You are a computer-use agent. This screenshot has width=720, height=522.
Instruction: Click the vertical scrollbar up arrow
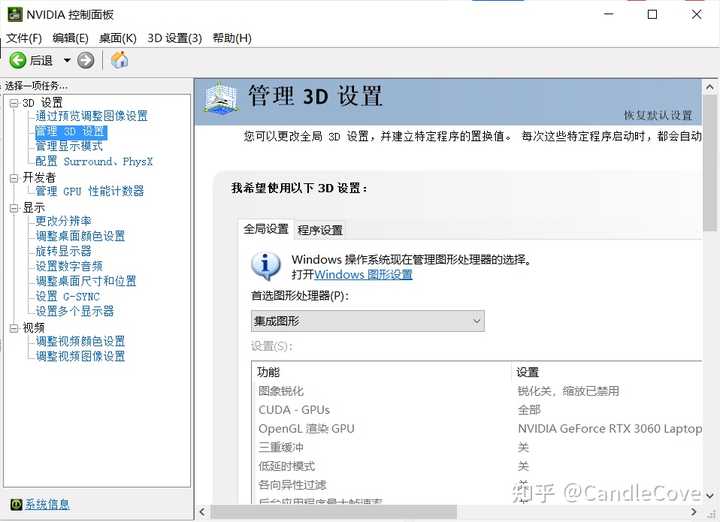coord(710,87)
